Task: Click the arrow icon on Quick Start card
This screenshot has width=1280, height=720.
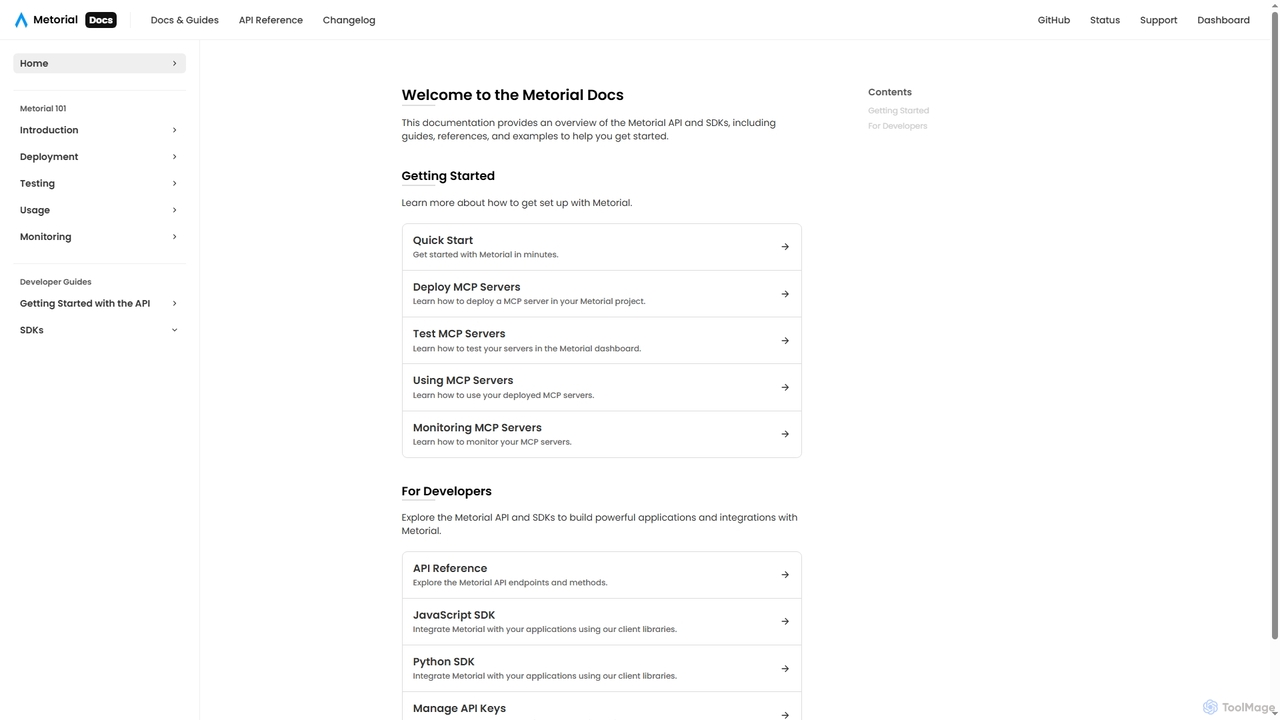Action: coord(785,247)
